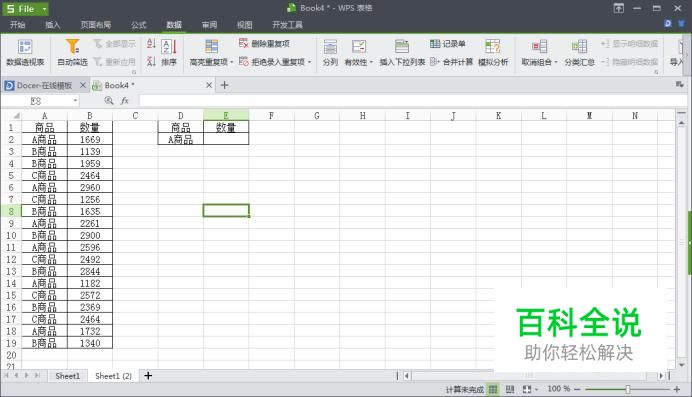Switch to the 页面布局 ribbon tab
The width and height of the screenshot is (692, 397).
[x=96, y=25]
